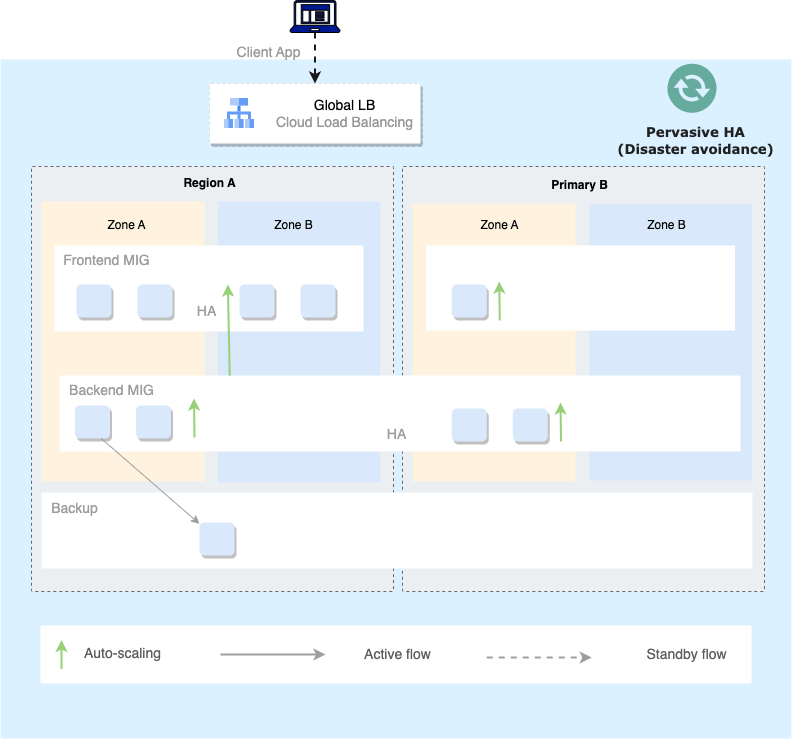
Task: Click green arrow beside Primary B frontend instance
Action: pos(500,301)
